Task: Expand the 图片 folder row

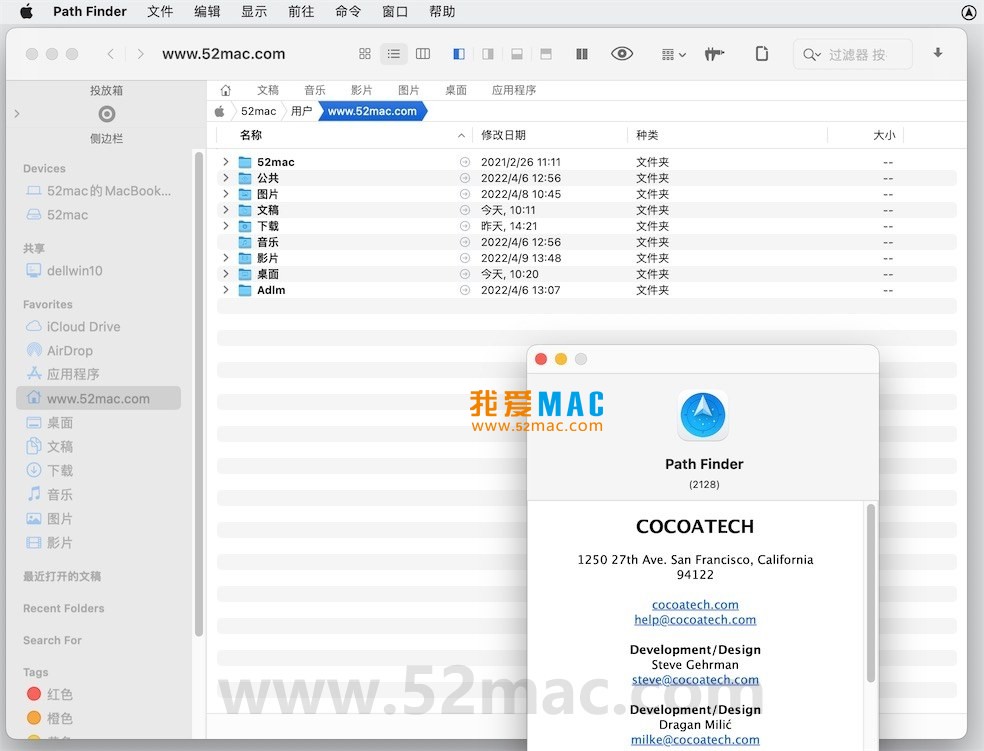Action: click(226, 194)
